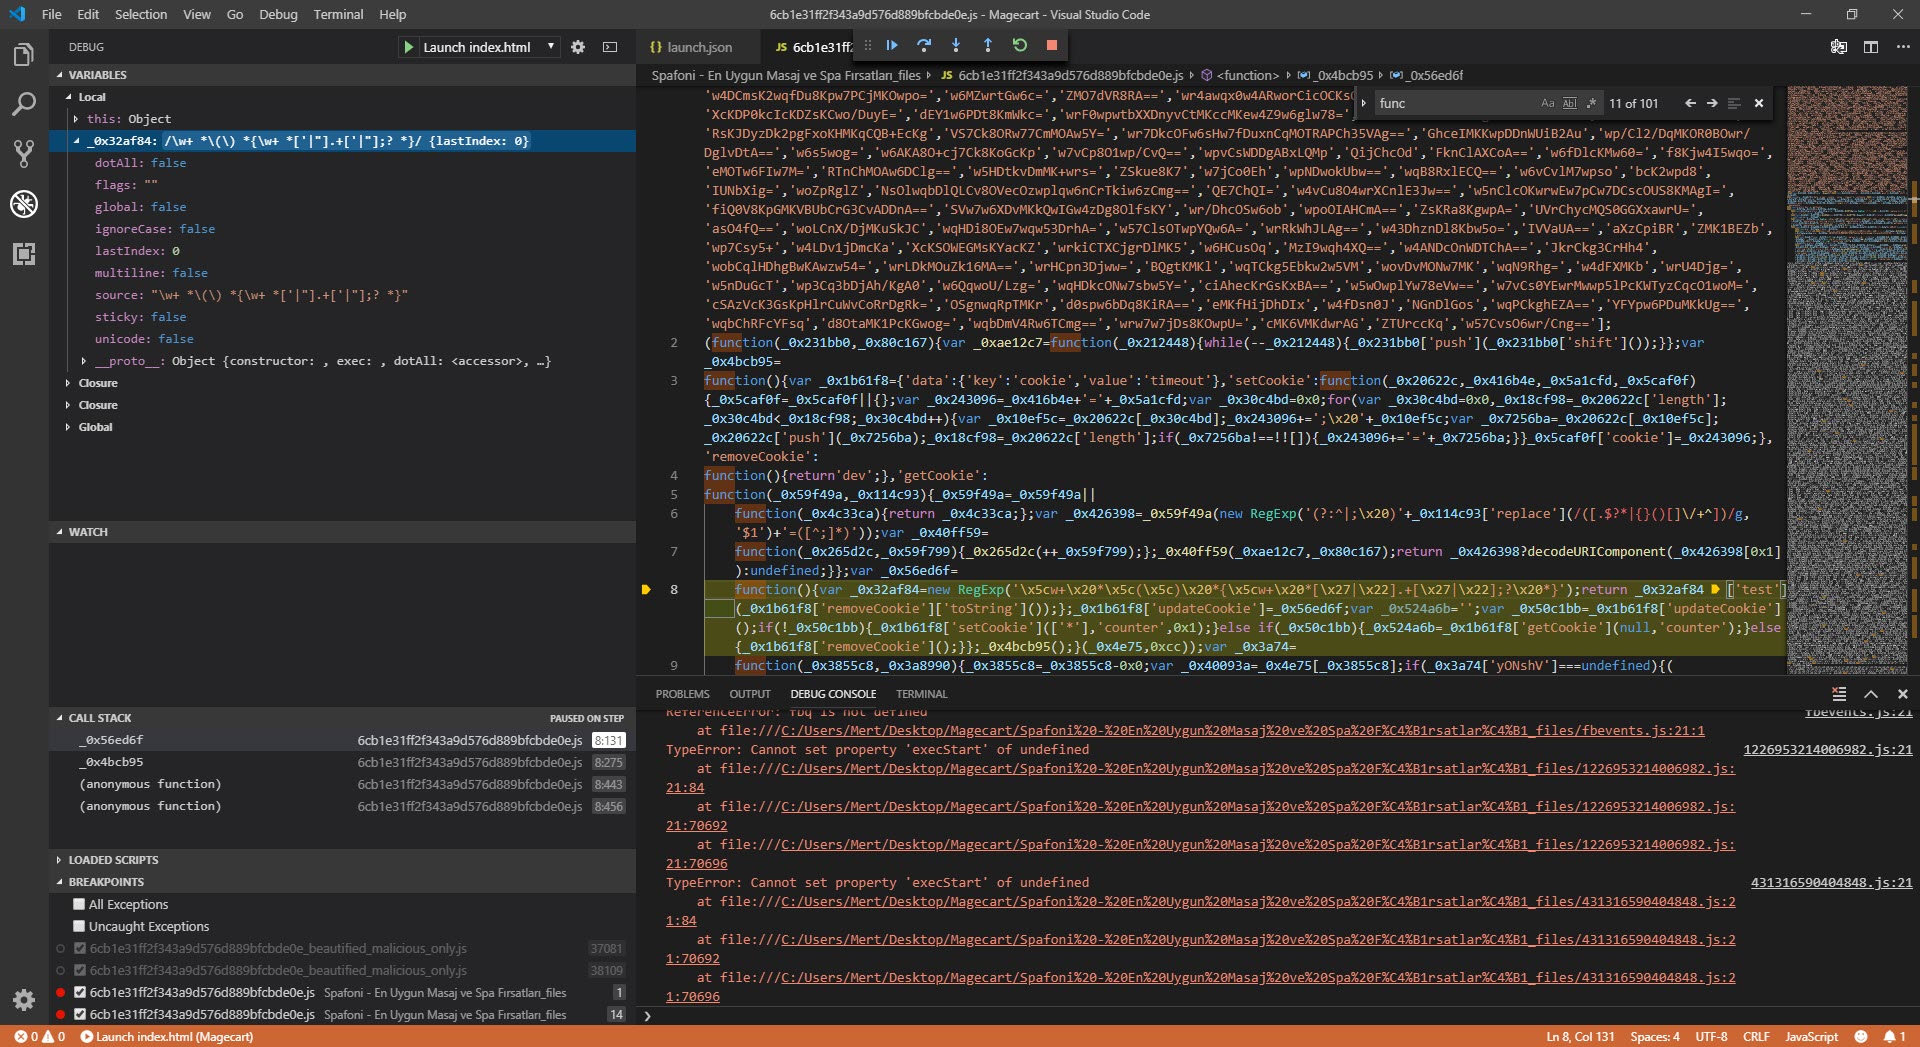This screenshot has width=1920, height=1047.
Task: Click Step Into in the debug toolbar
Action: pos(956,45)
